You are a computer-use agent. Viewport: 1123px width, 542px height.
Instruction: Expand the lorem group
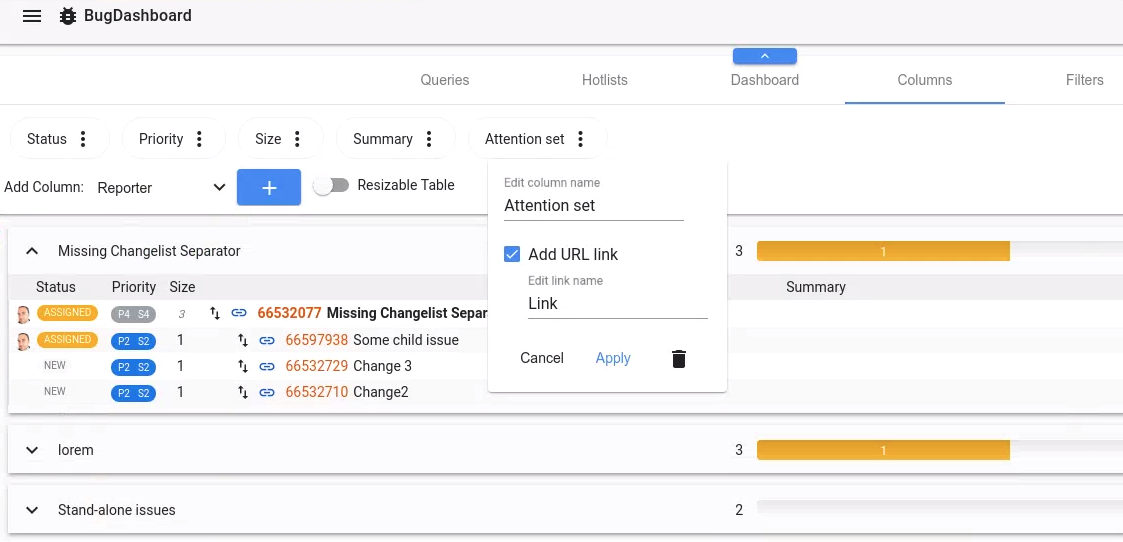click(x=32, y=450)
